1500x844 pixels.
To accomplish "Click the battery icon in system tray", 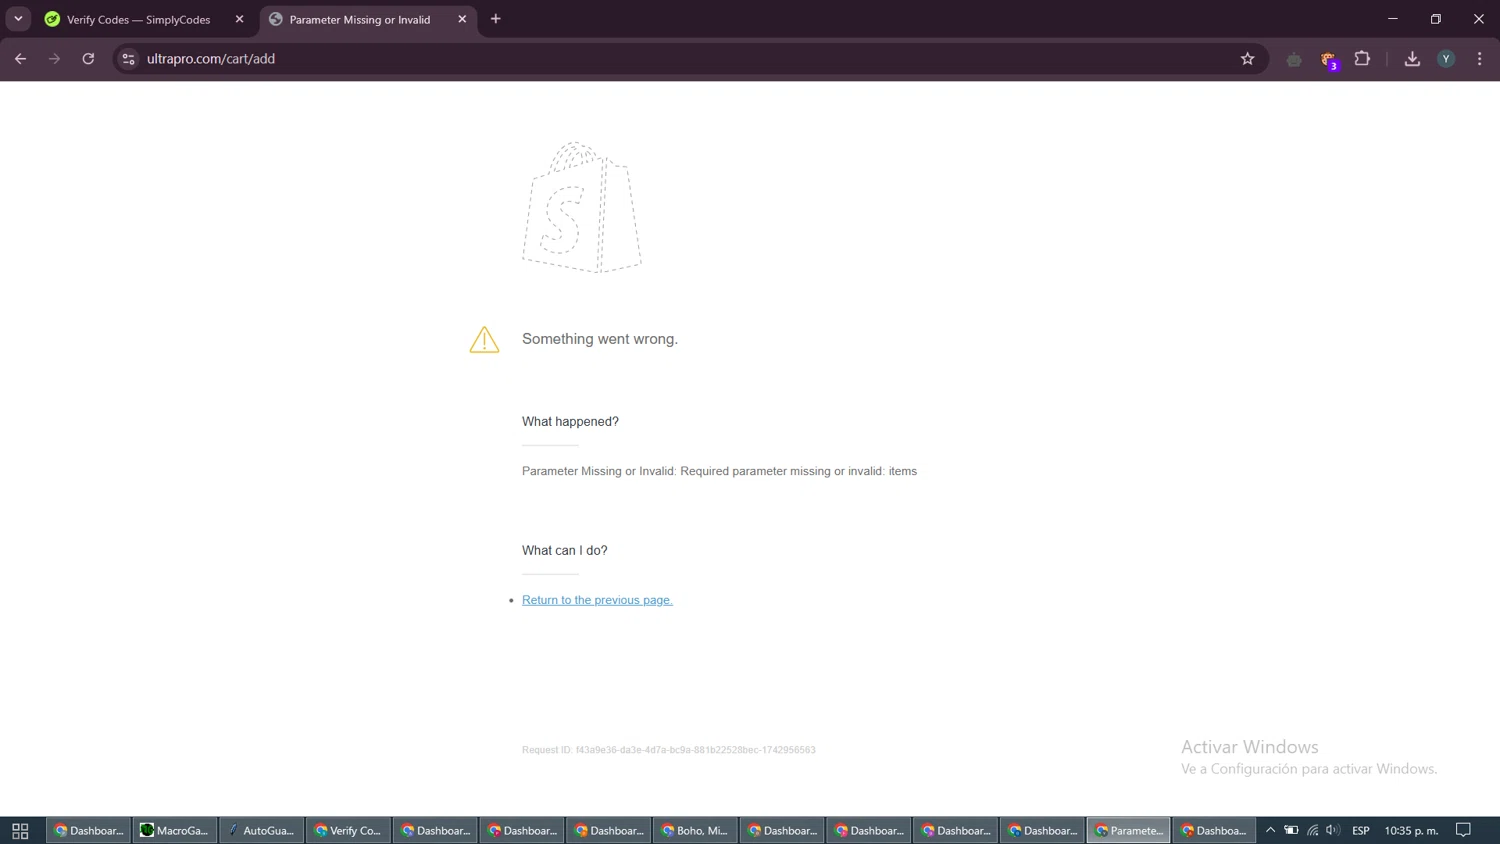I will [x=1291, y=830].
